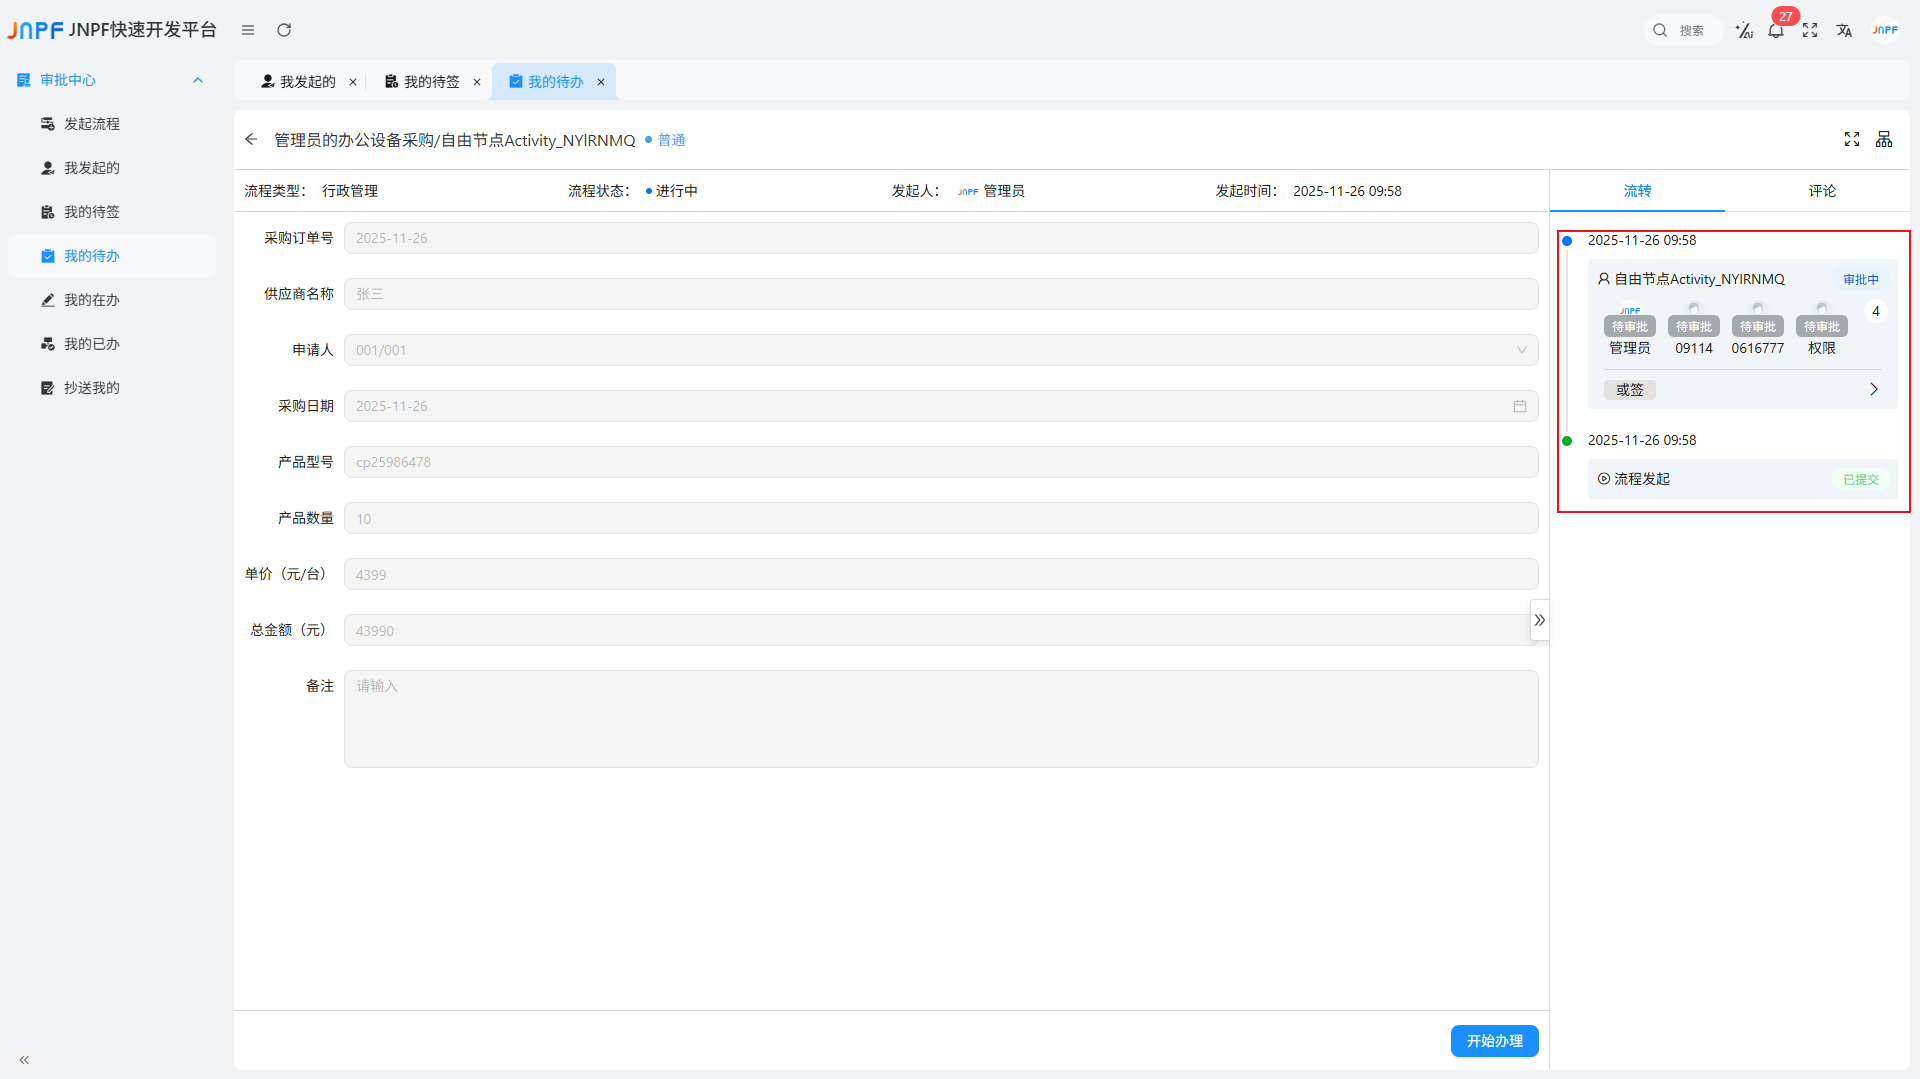
Task: Toggle the hamburger menu sidebar icon
Action: pyautogui.click(x=248, y=30)
